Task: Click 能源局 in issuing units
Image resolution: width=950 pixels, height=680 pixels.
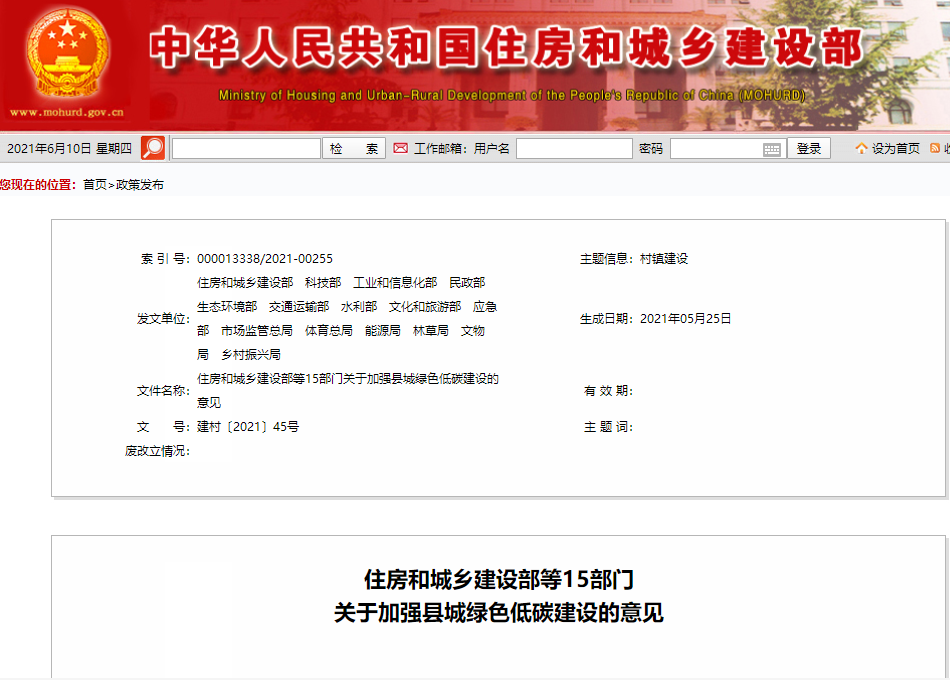Action: 383,331
